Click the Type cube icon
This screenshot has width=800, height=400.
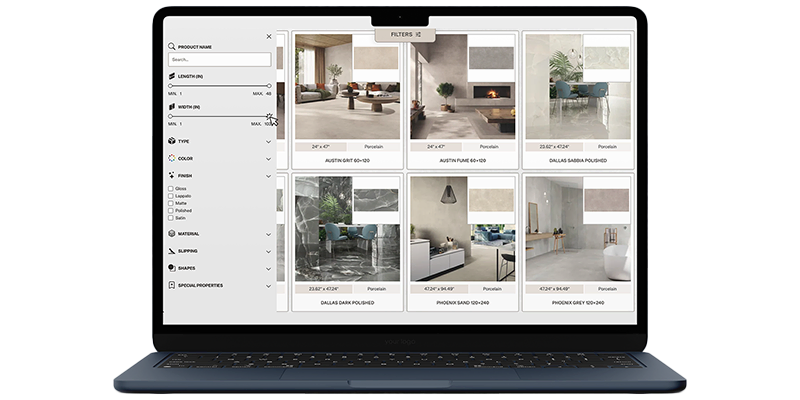click(x=172, y=142)
